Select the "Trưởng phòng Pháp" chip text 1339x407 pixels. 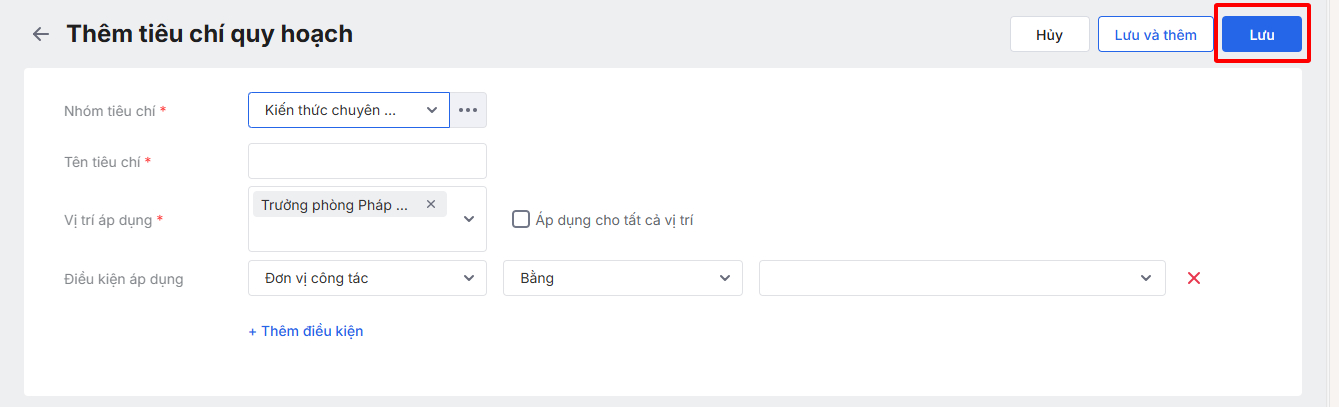(334, 204)
